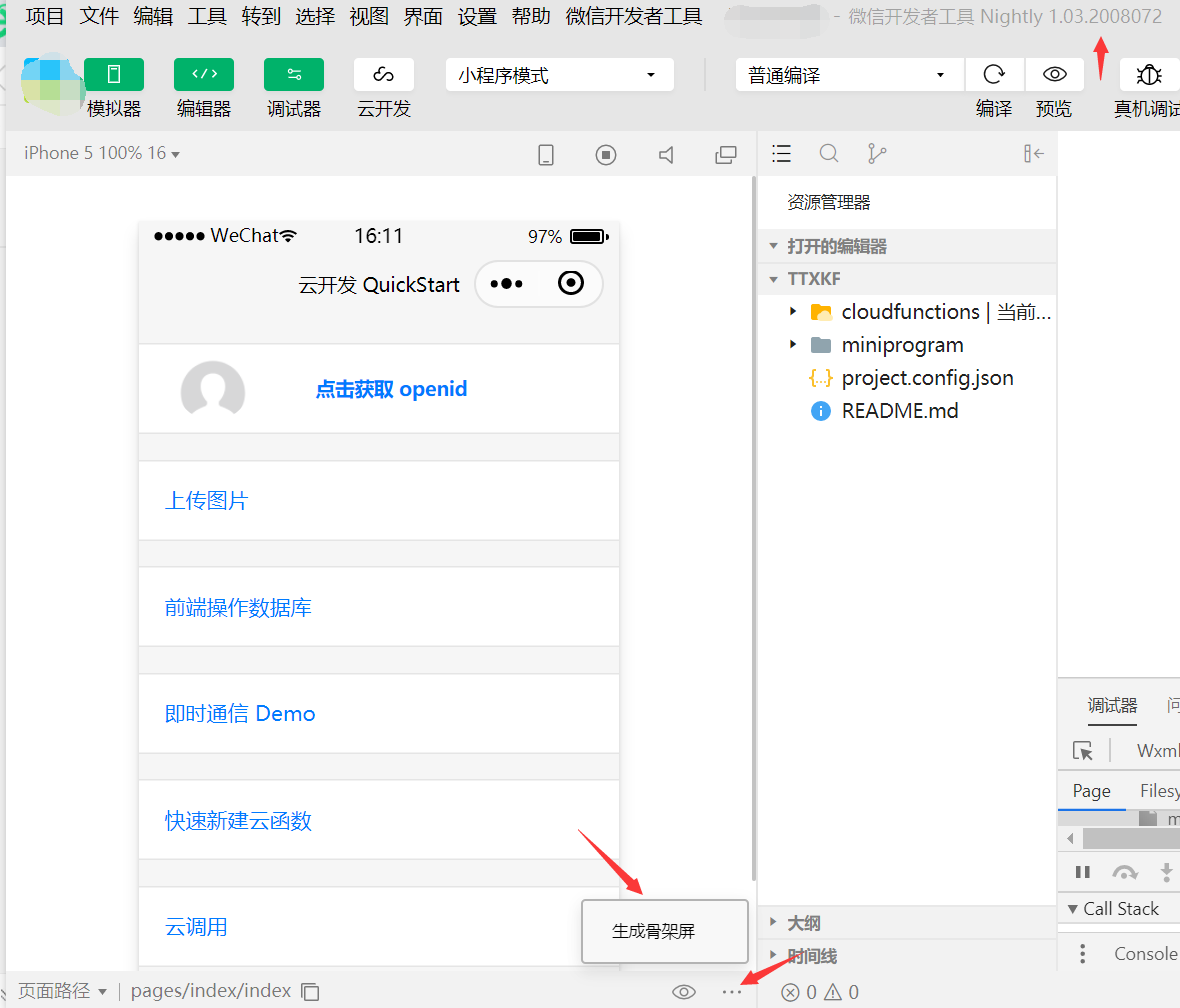Click the 真机调试 bug icon
Screen dimensions: 1180x1008
coord(1149,75)
